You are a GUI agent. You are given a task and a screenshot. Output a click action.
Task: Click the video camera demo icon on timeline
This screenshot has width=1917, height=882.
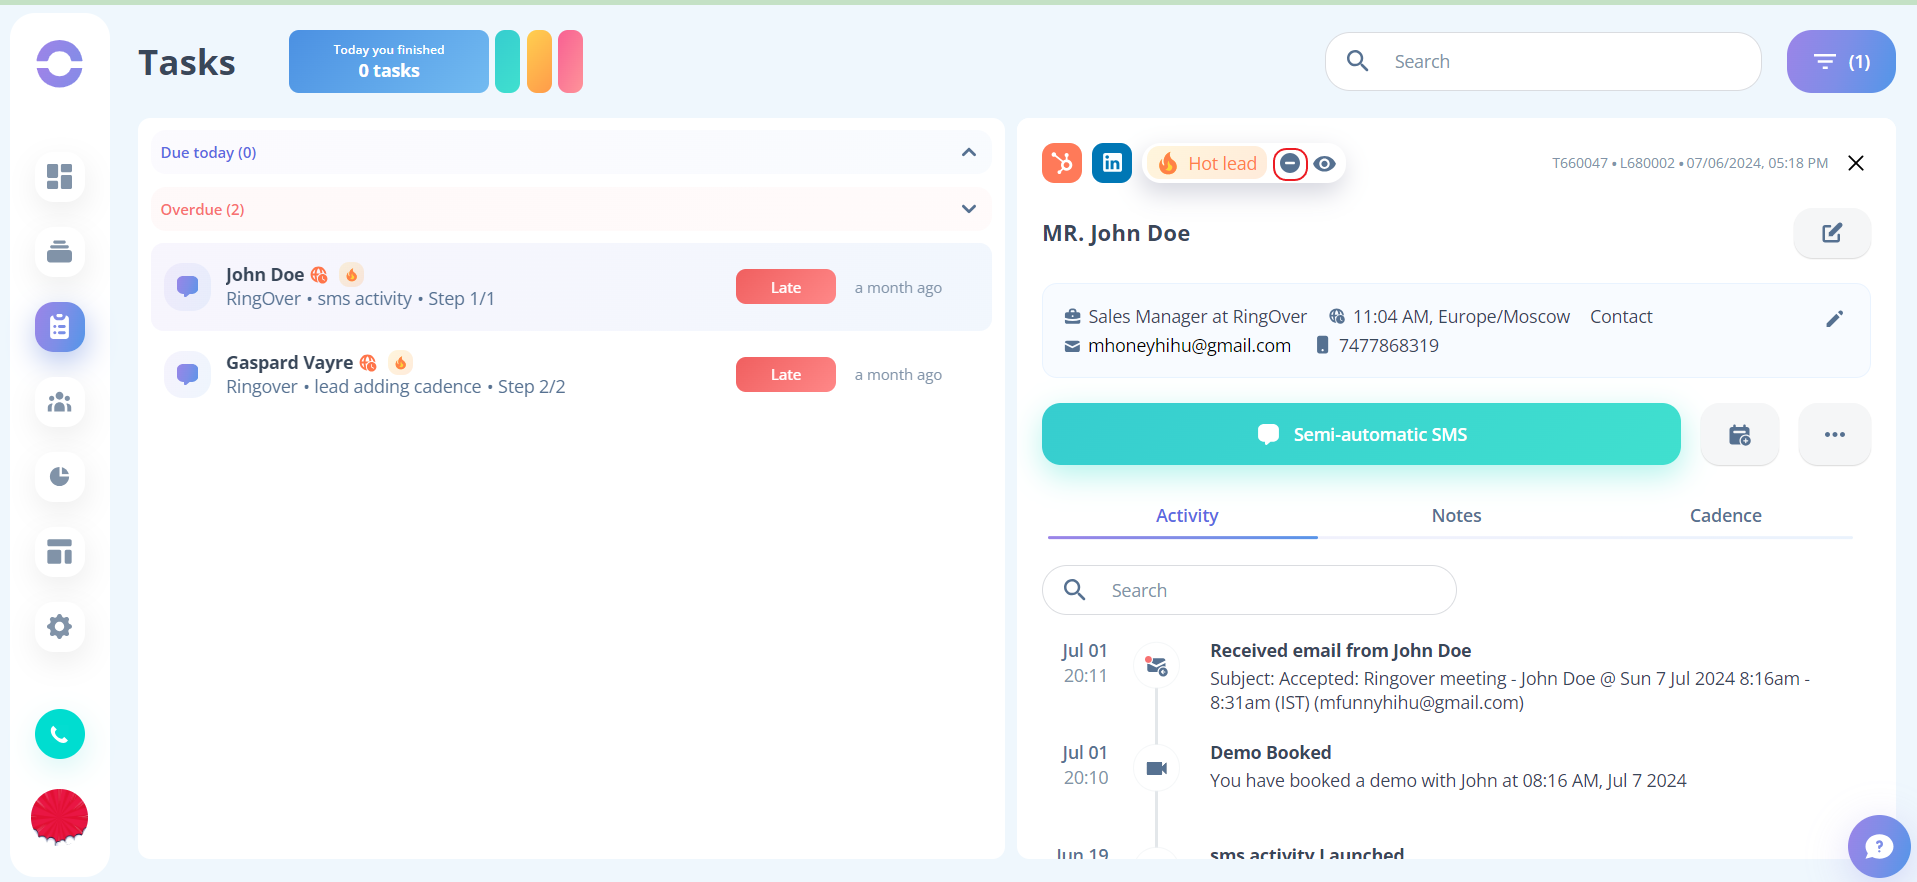click(x=1157, y=768)
